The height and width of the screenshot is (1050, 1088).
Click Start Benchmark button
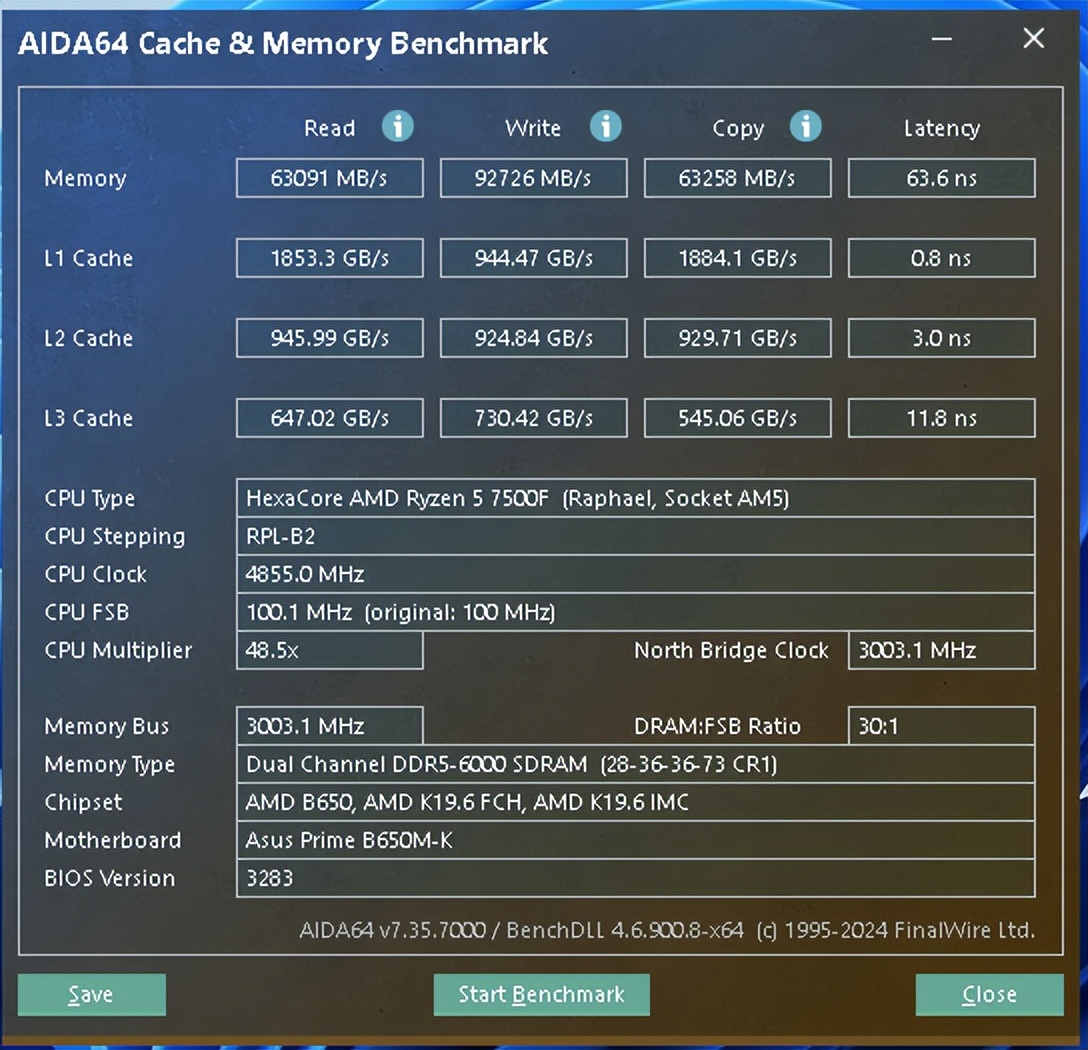tap(541, 994)
